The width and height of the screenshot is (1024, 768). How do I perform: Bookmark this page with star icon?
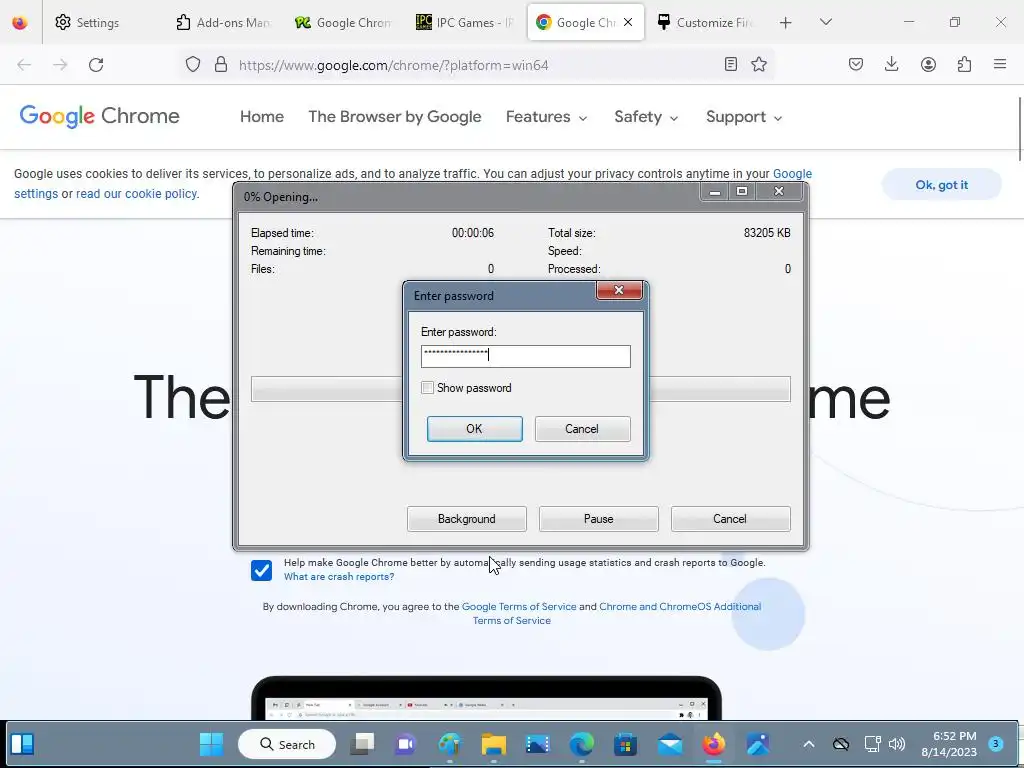(x=759, y=64)
